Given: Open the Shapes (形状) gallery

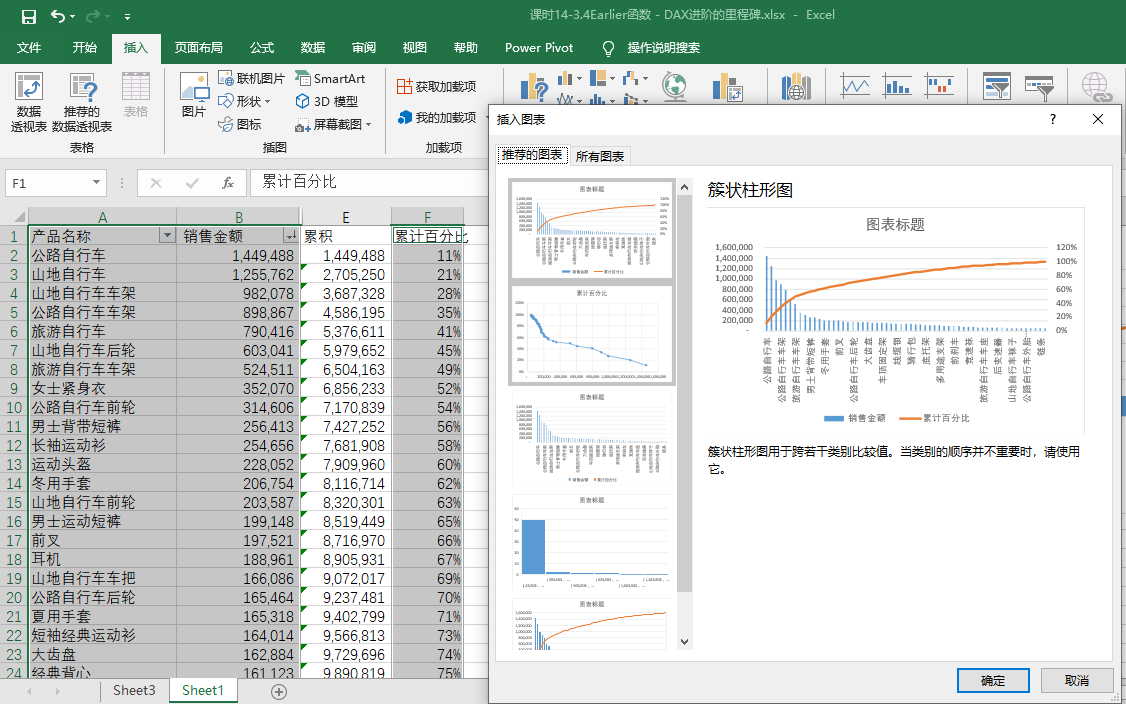Looking at the screenshot, I should click(244, 101).
